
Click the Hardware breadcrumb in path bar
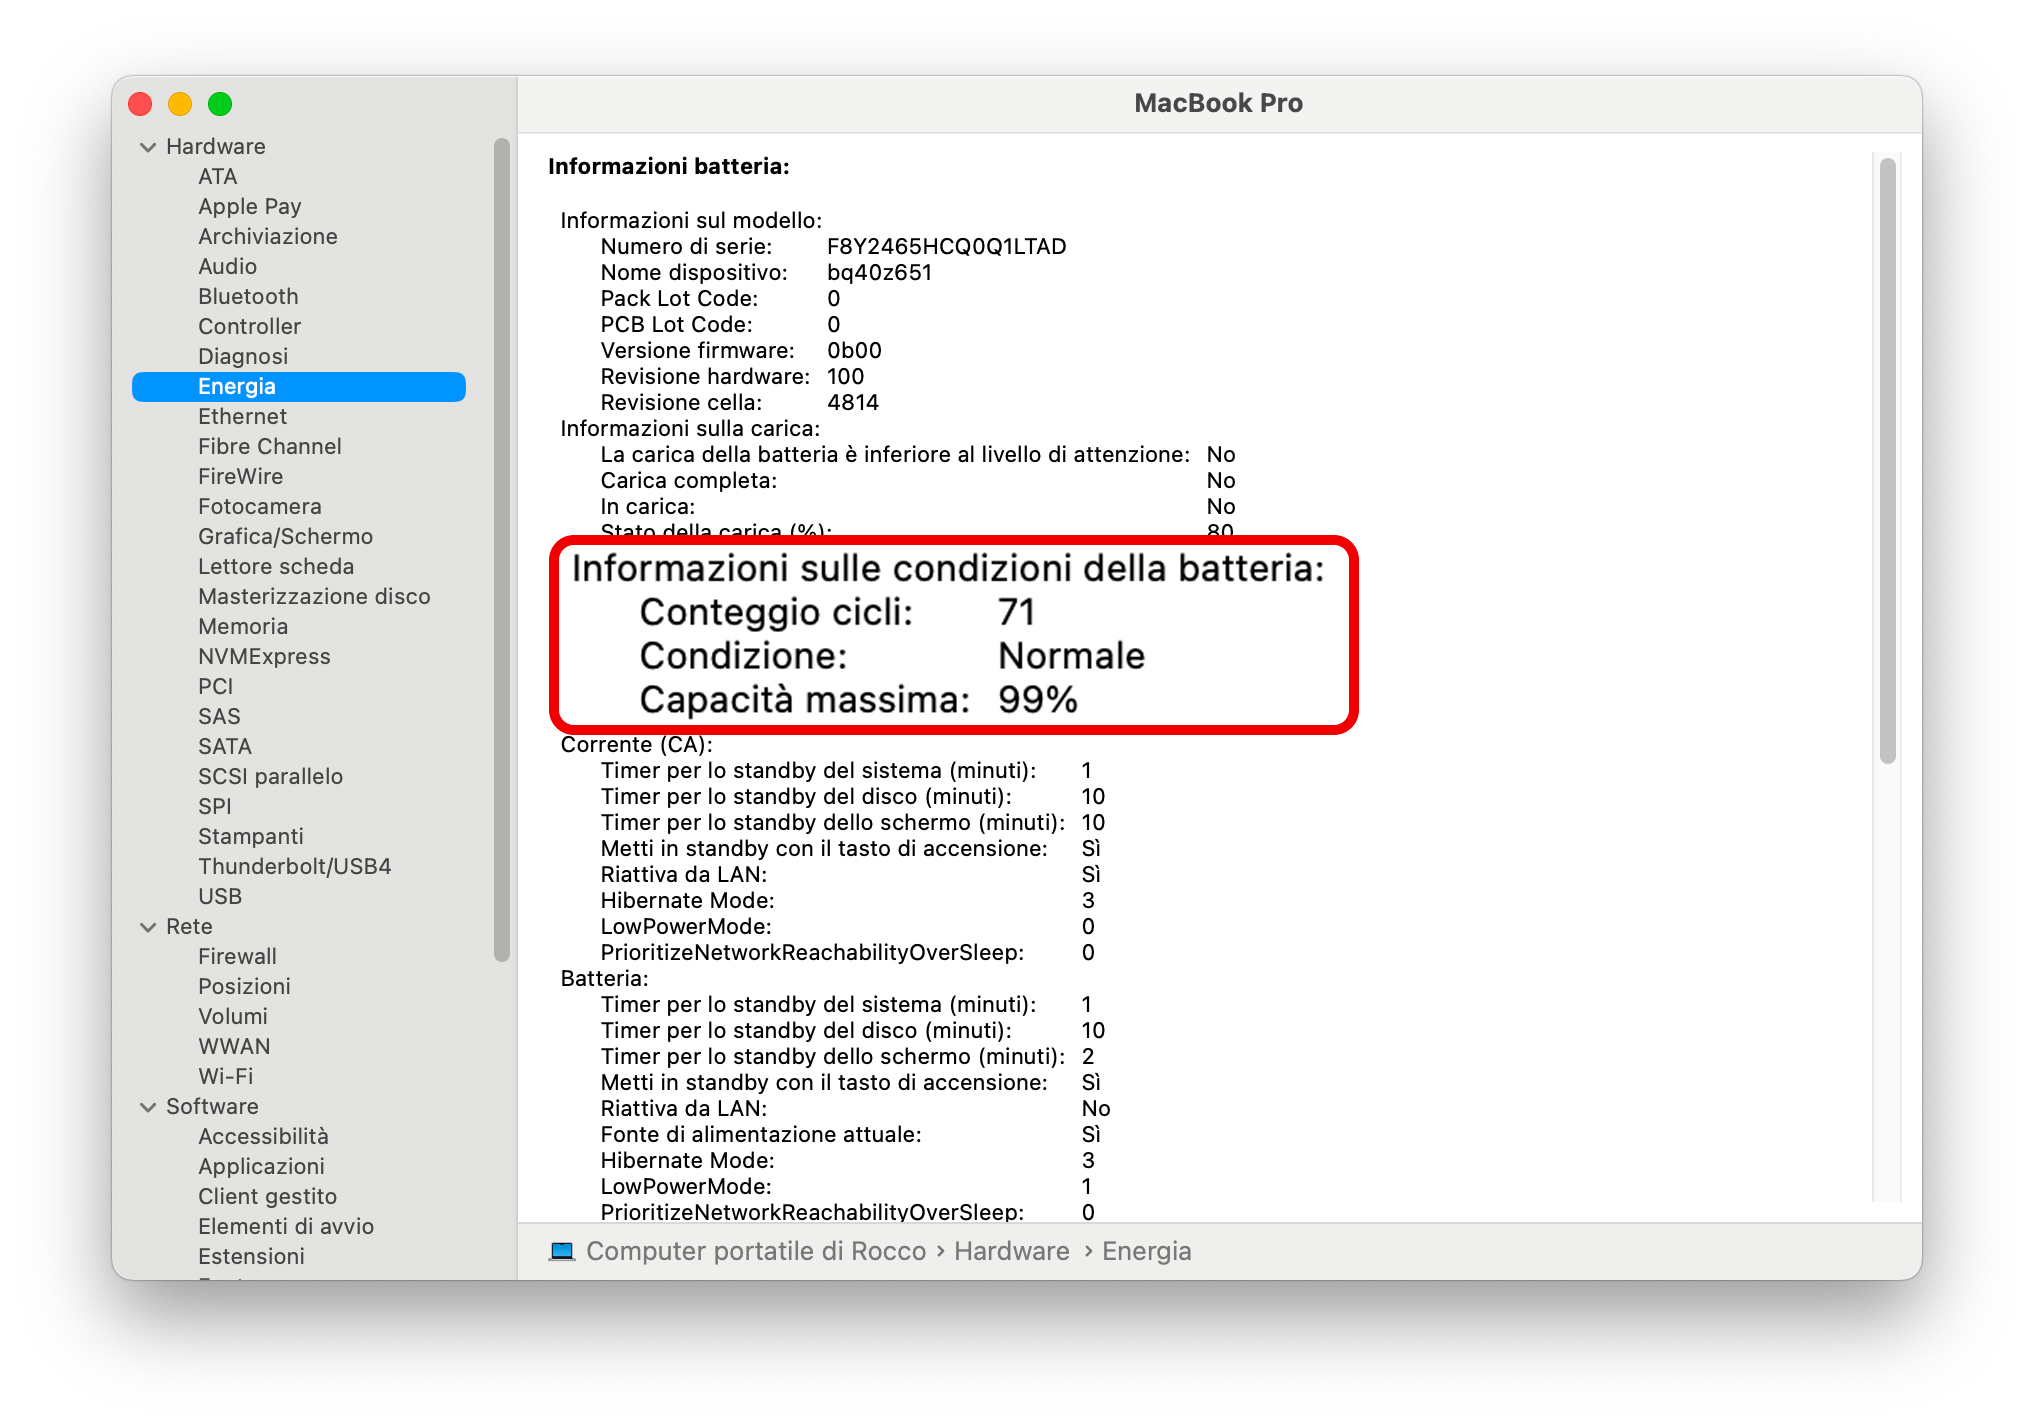pos(1012,1252)
